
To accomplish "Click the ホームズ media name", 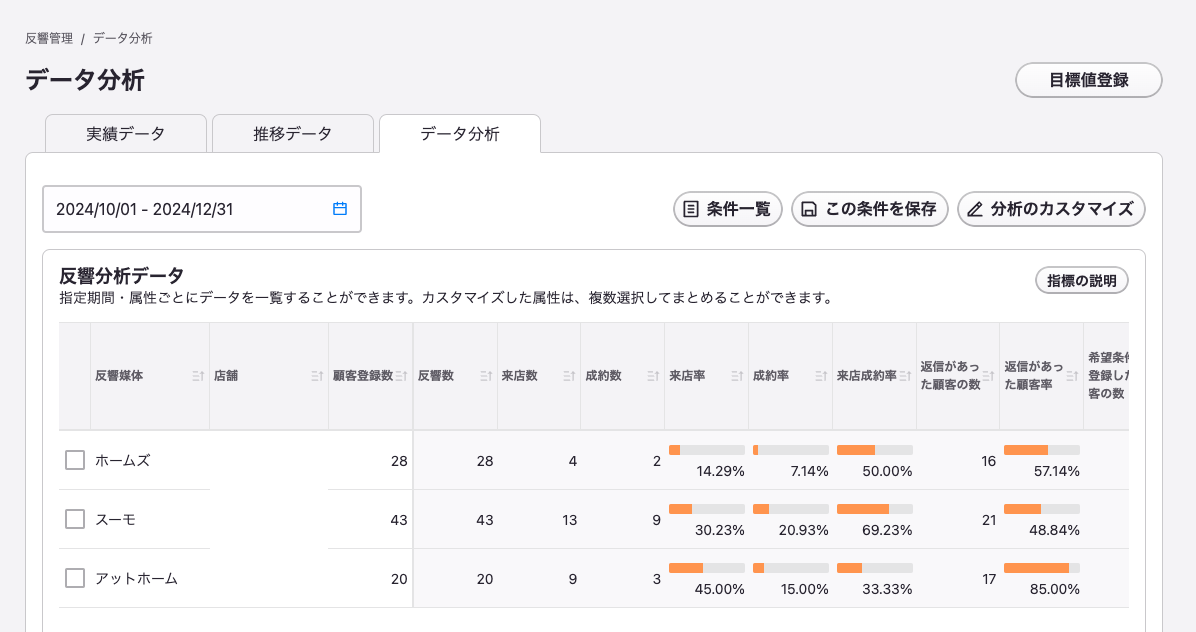I will pyautogui.click(x=123, y=460).
